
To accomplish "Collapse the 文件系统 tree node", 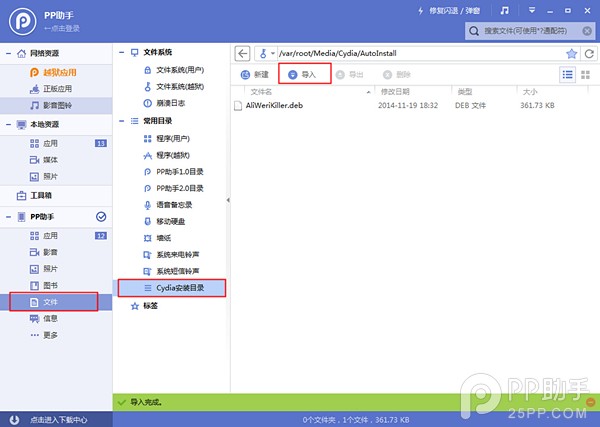I will coord(122,52).
